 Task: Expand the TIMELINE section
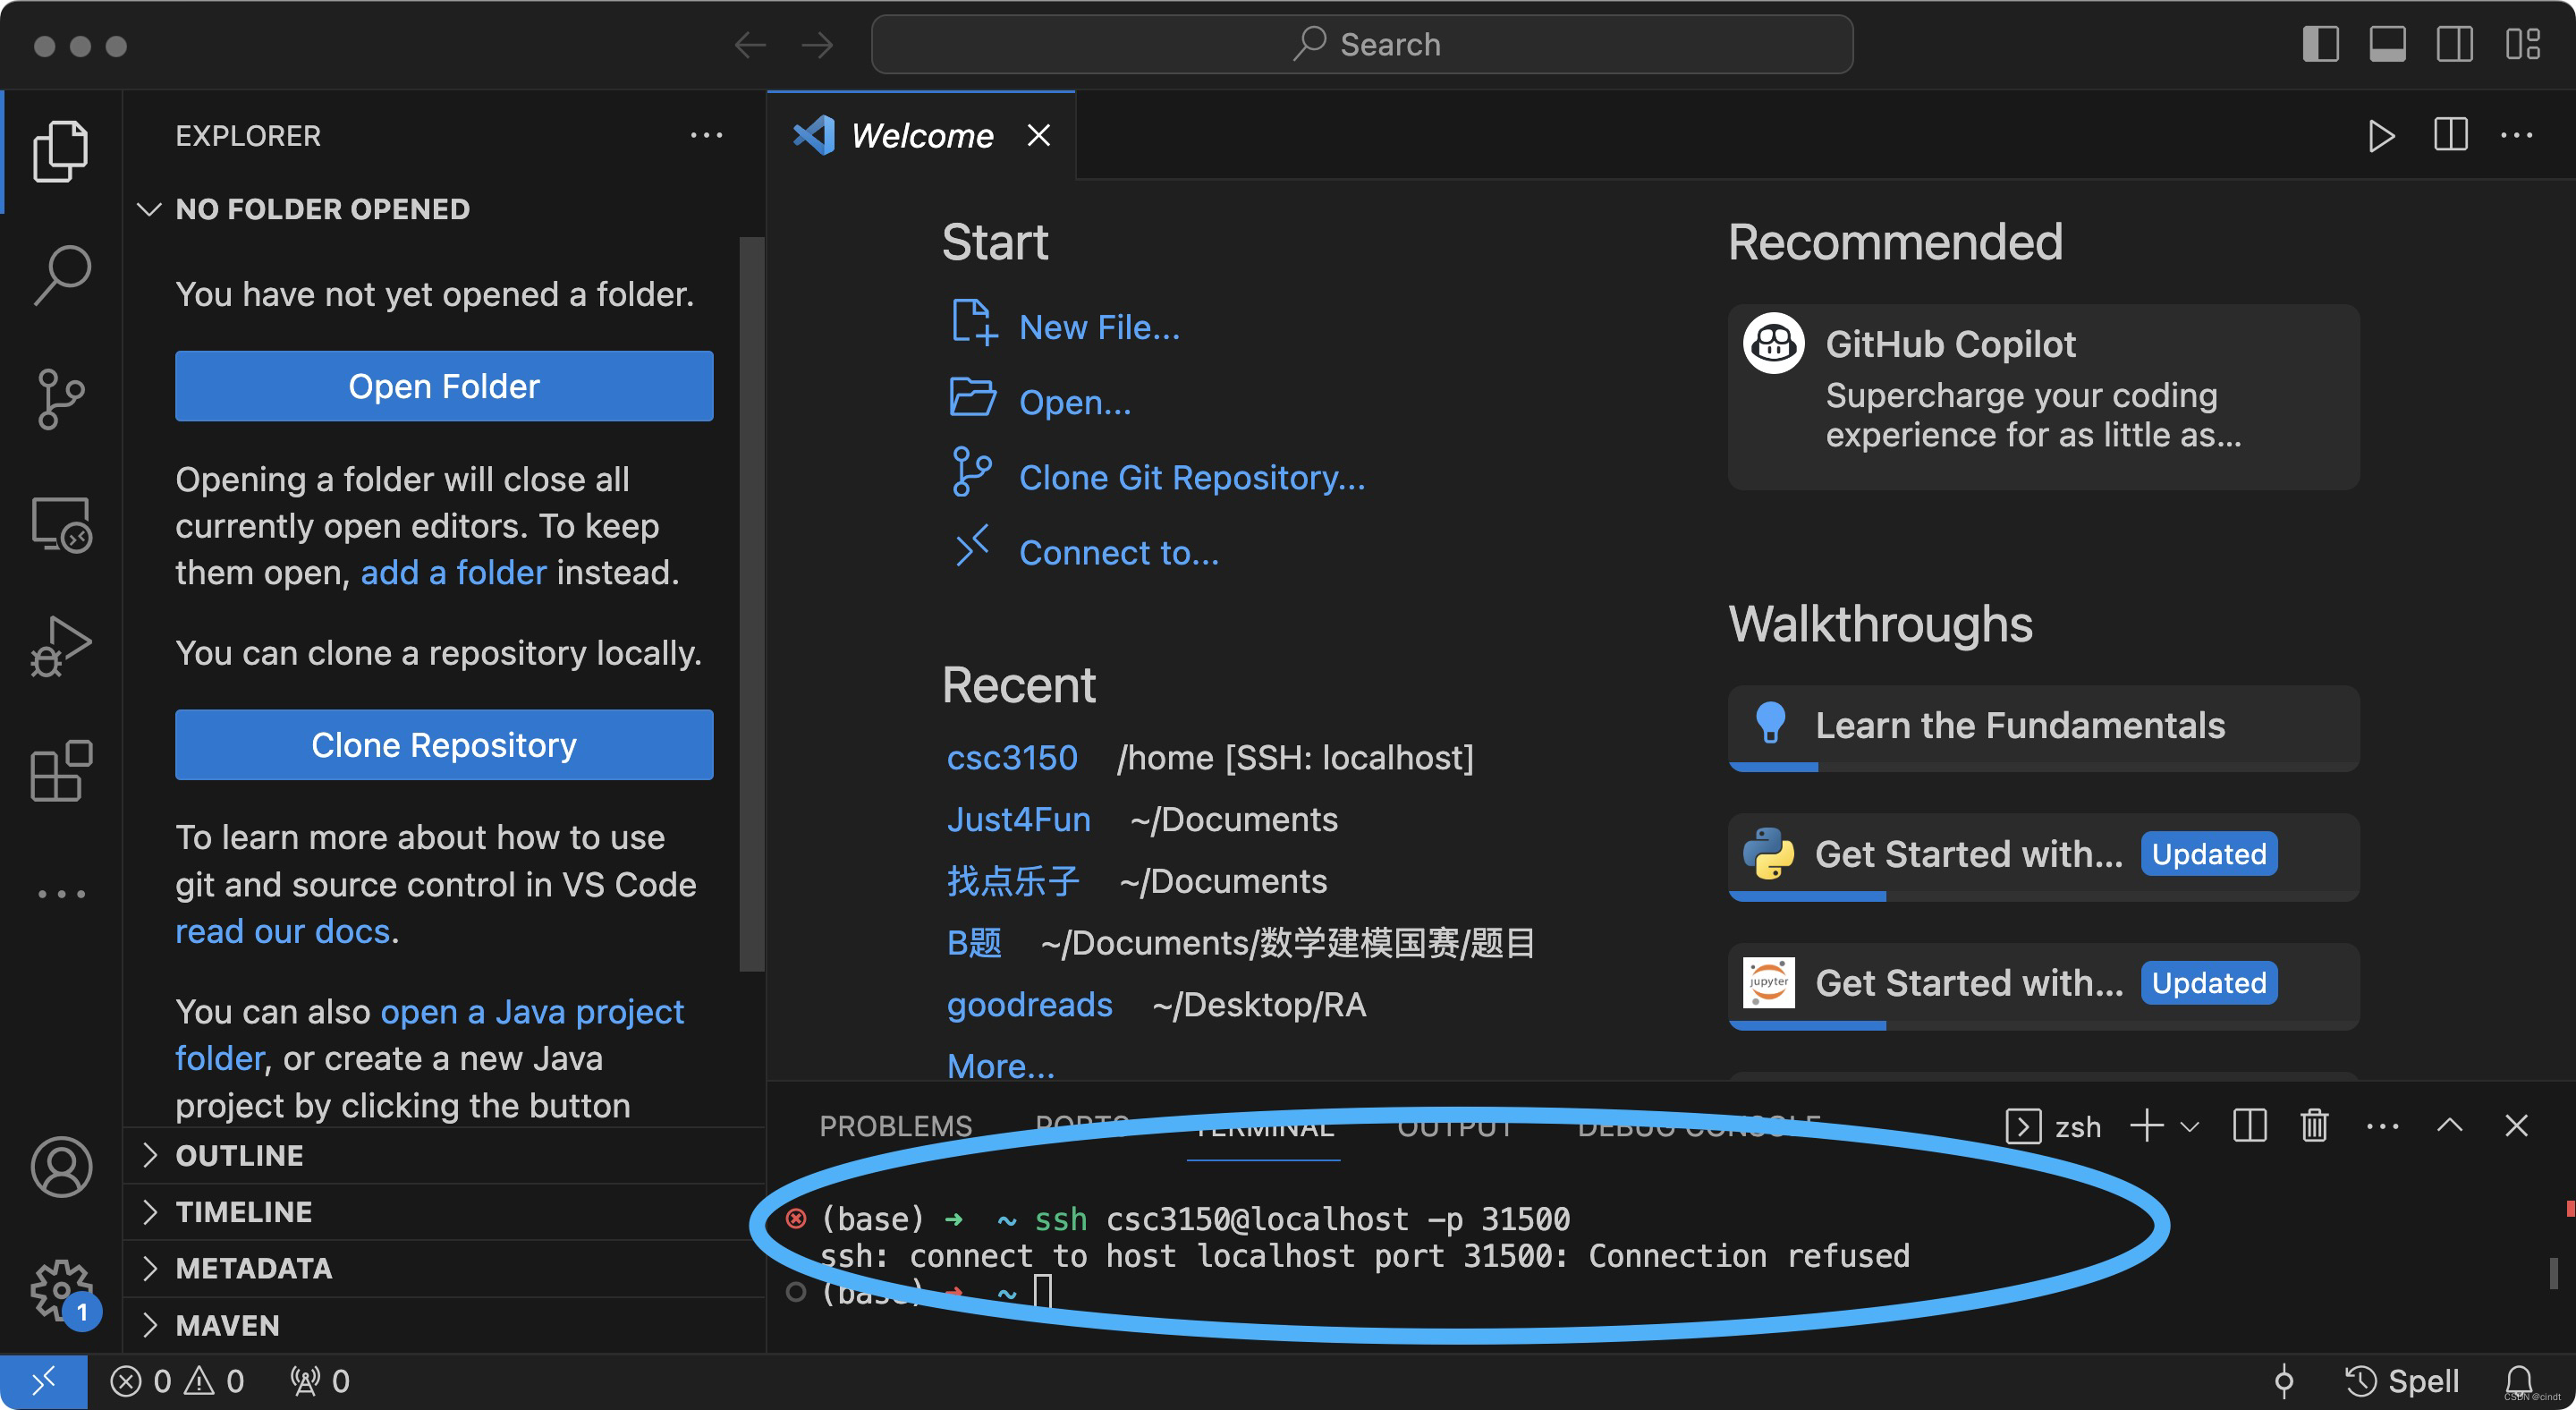point(244,1212)
